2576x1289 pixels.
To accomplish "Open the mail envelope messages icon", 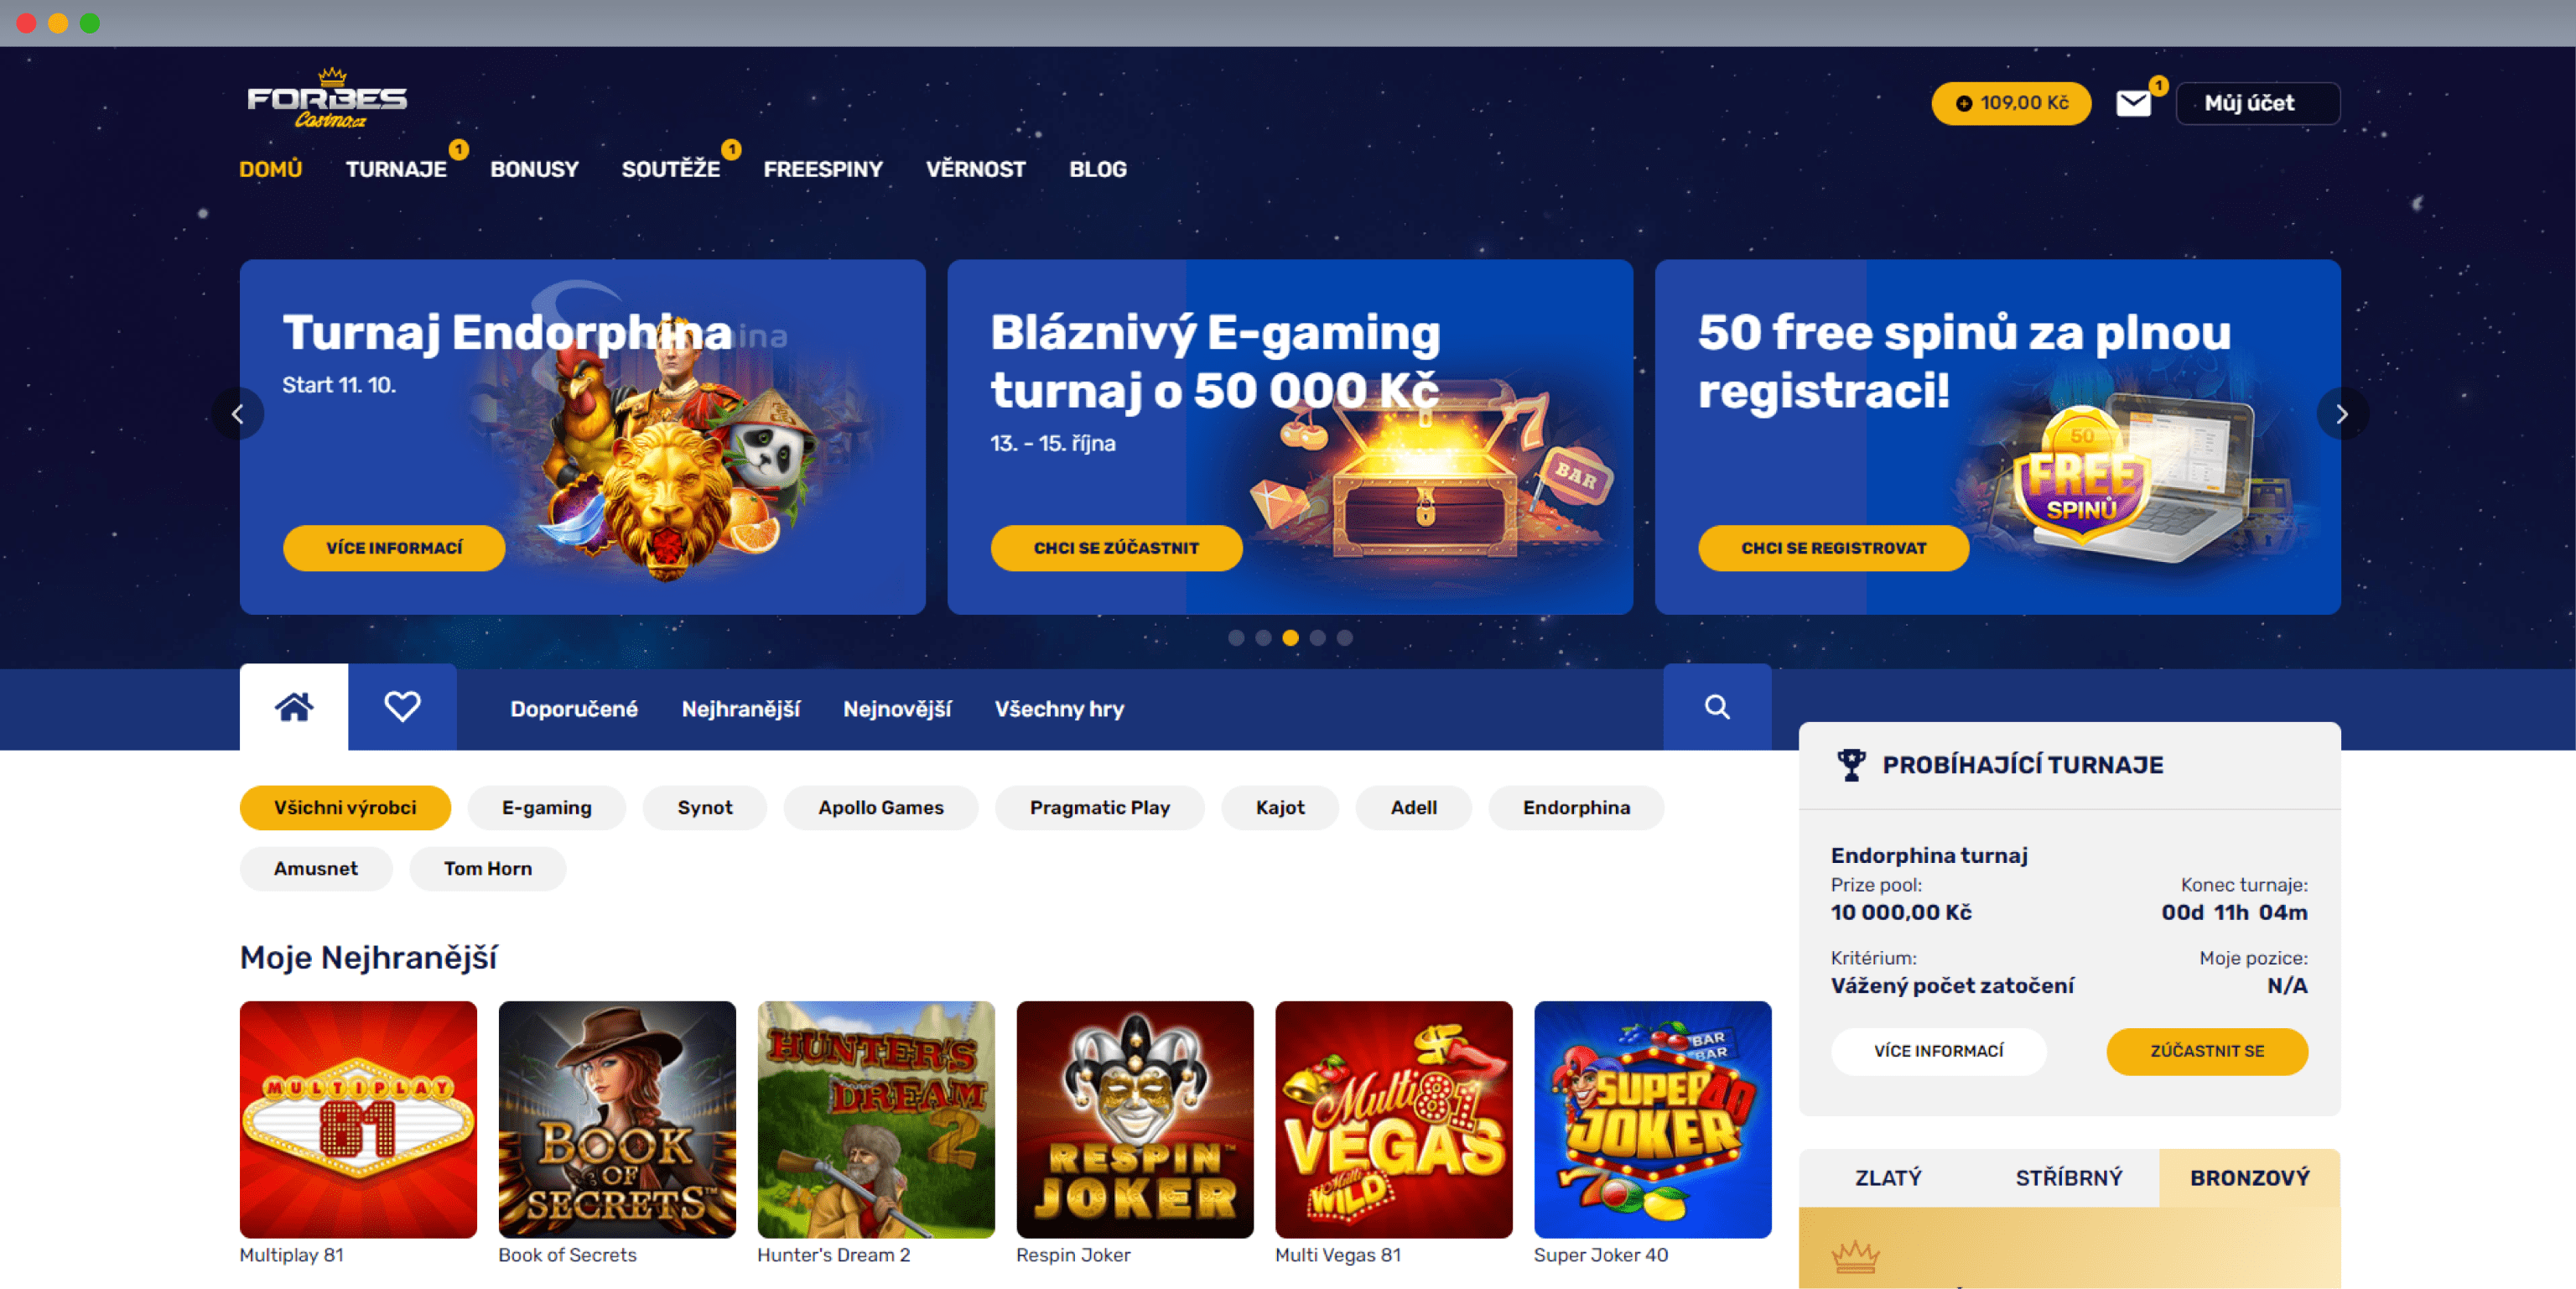I will click(2132, 103).
